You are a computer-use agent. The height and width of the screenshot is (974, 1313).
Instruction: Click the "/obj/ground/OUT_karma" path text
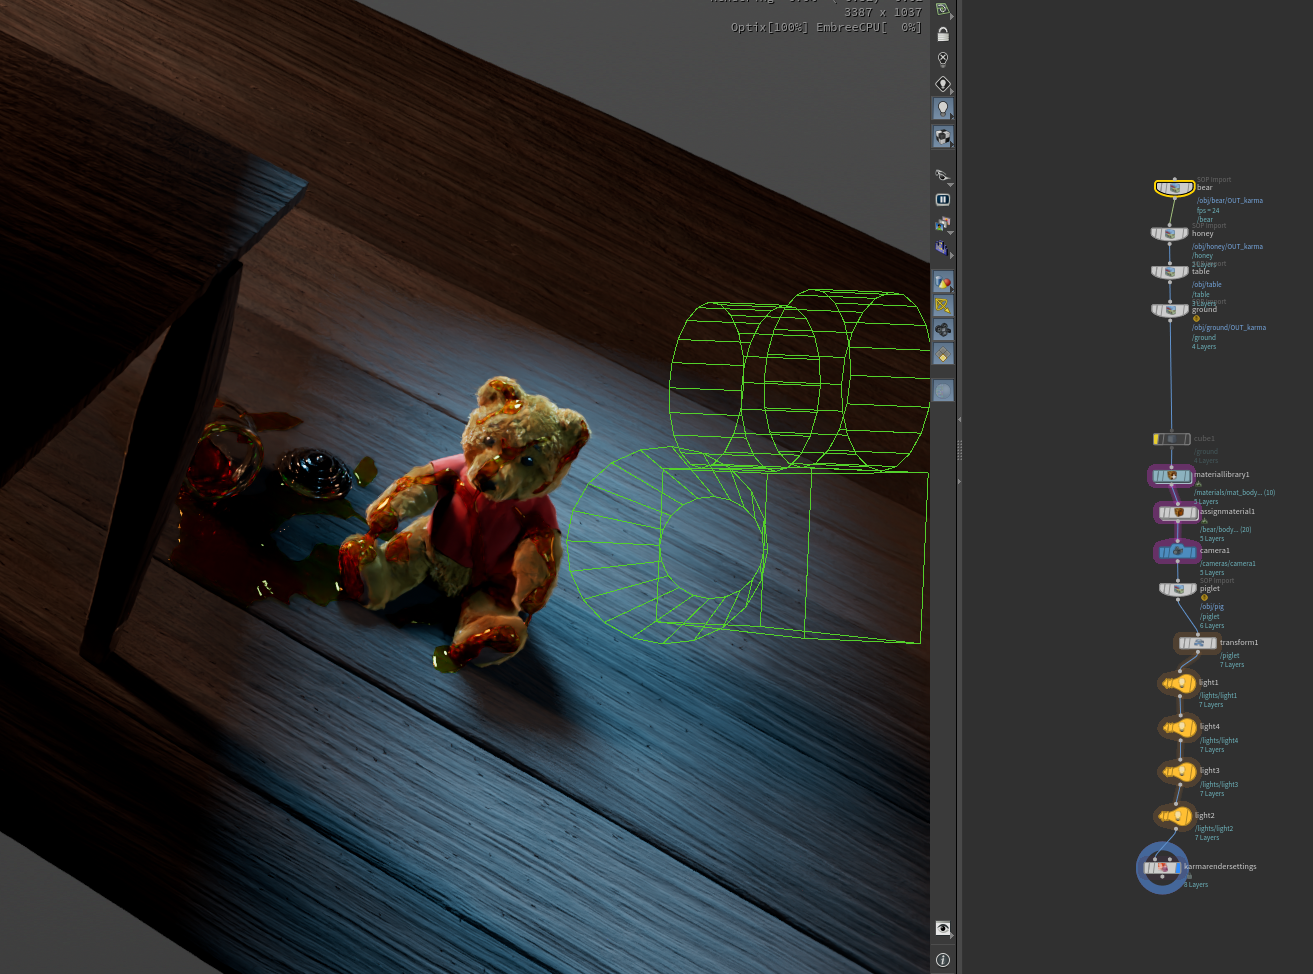1229,328
